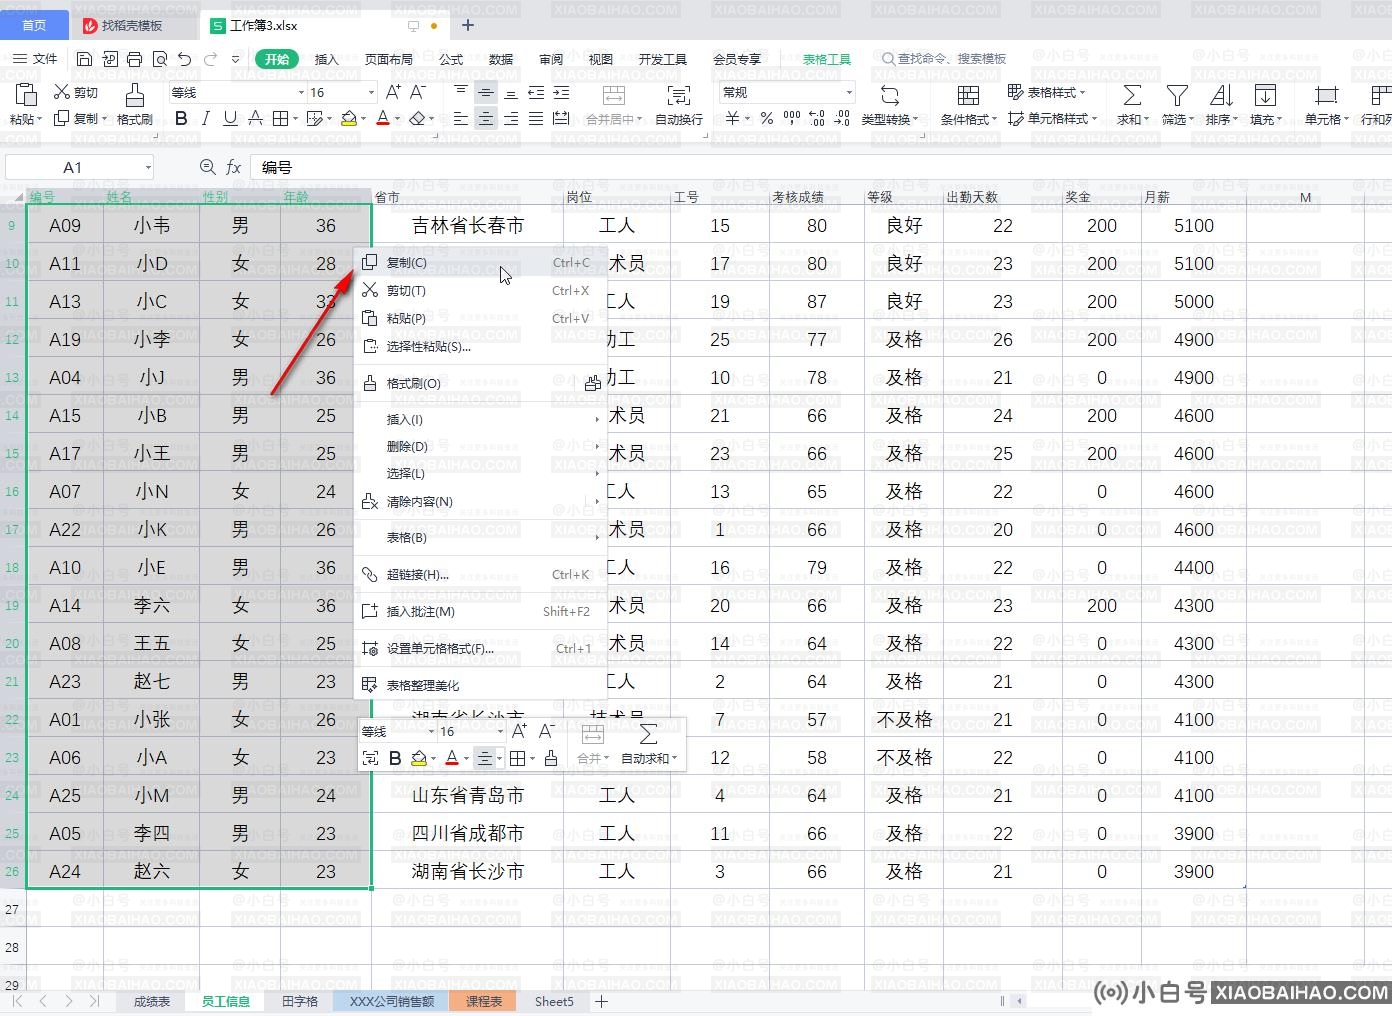This screenshot has width=1392, height=1016.
Task: Click the 文件 file menu button
Action: pyautogui.click(x=35, y=59)
